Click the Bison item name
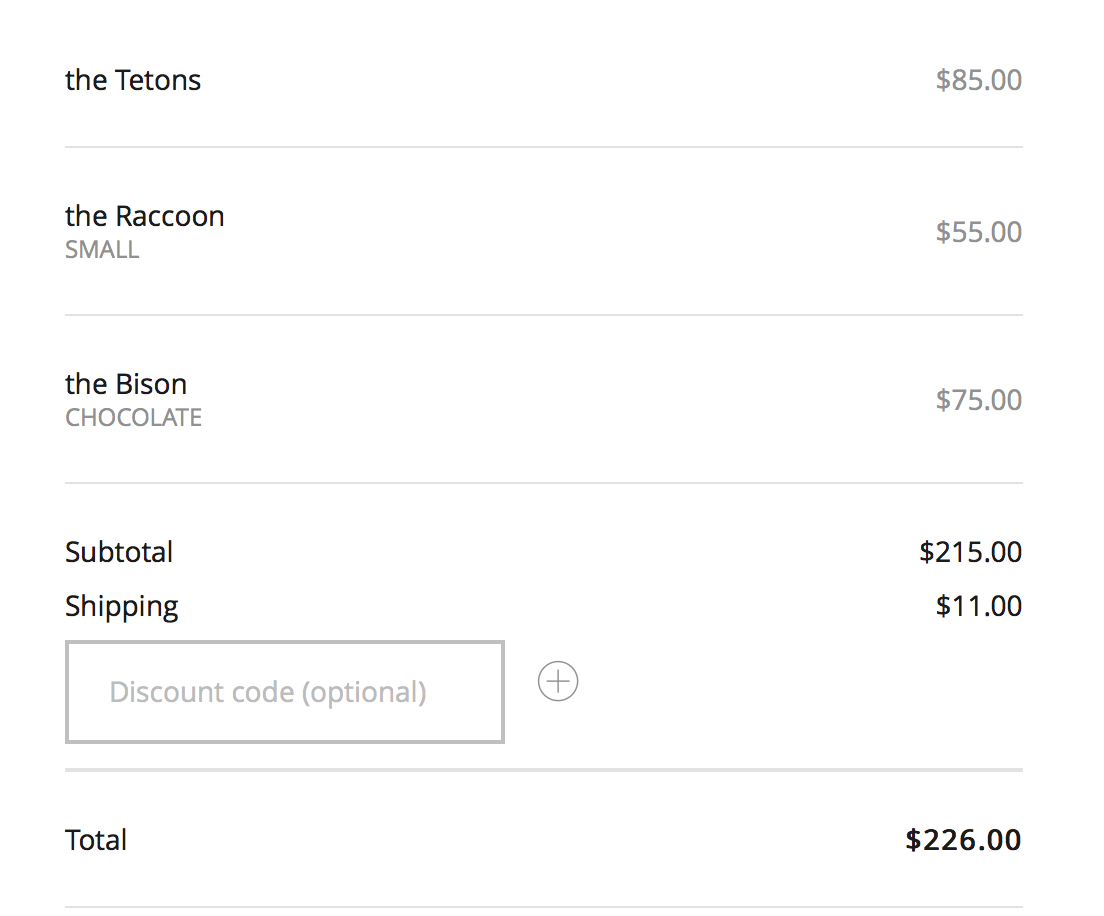1104x916 pixels. (126, 384)
